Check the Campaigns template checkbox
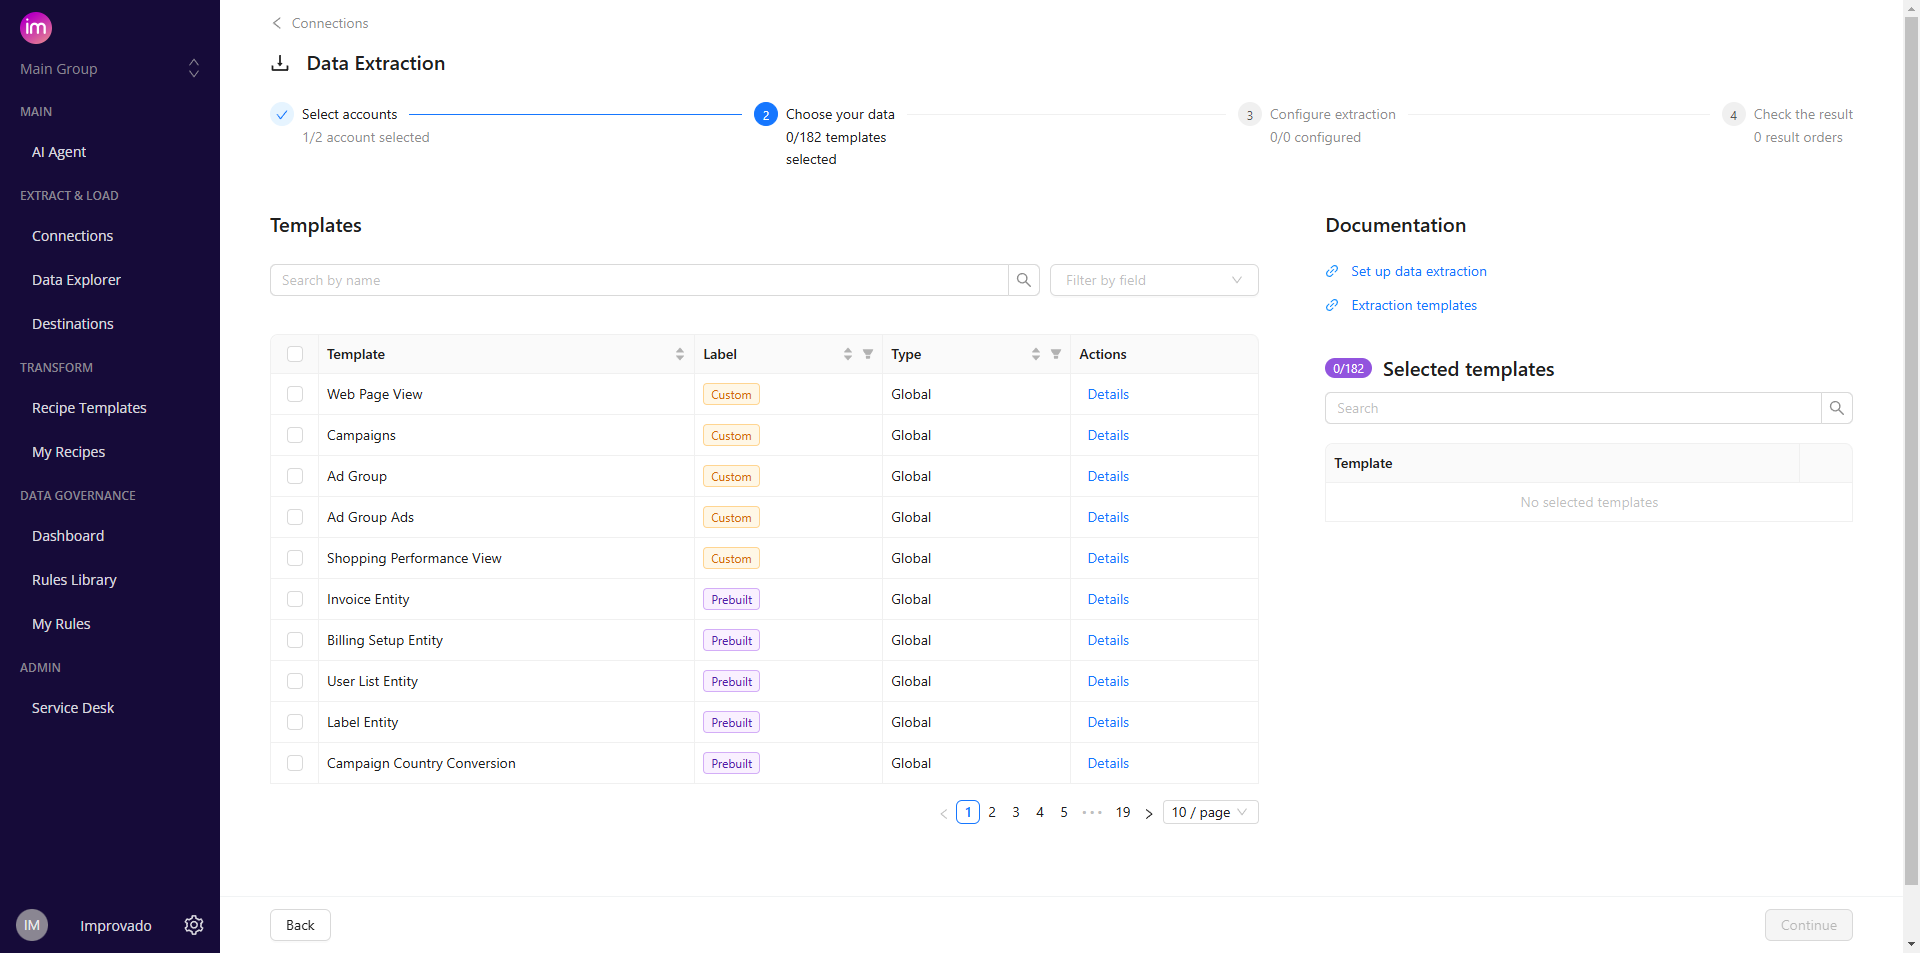The image size is (1920, 953). 295,435
